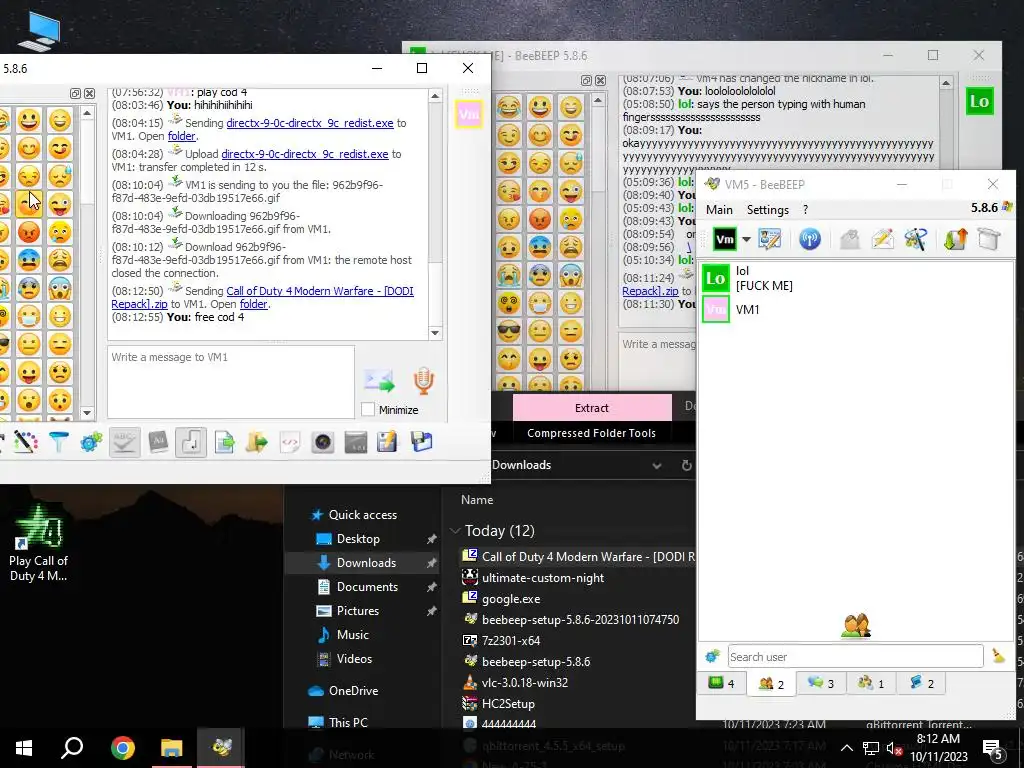Expand the Vm status dropdown arrow
The image size is (1024, 768).
pyautogui.click(x=746, y=239)
